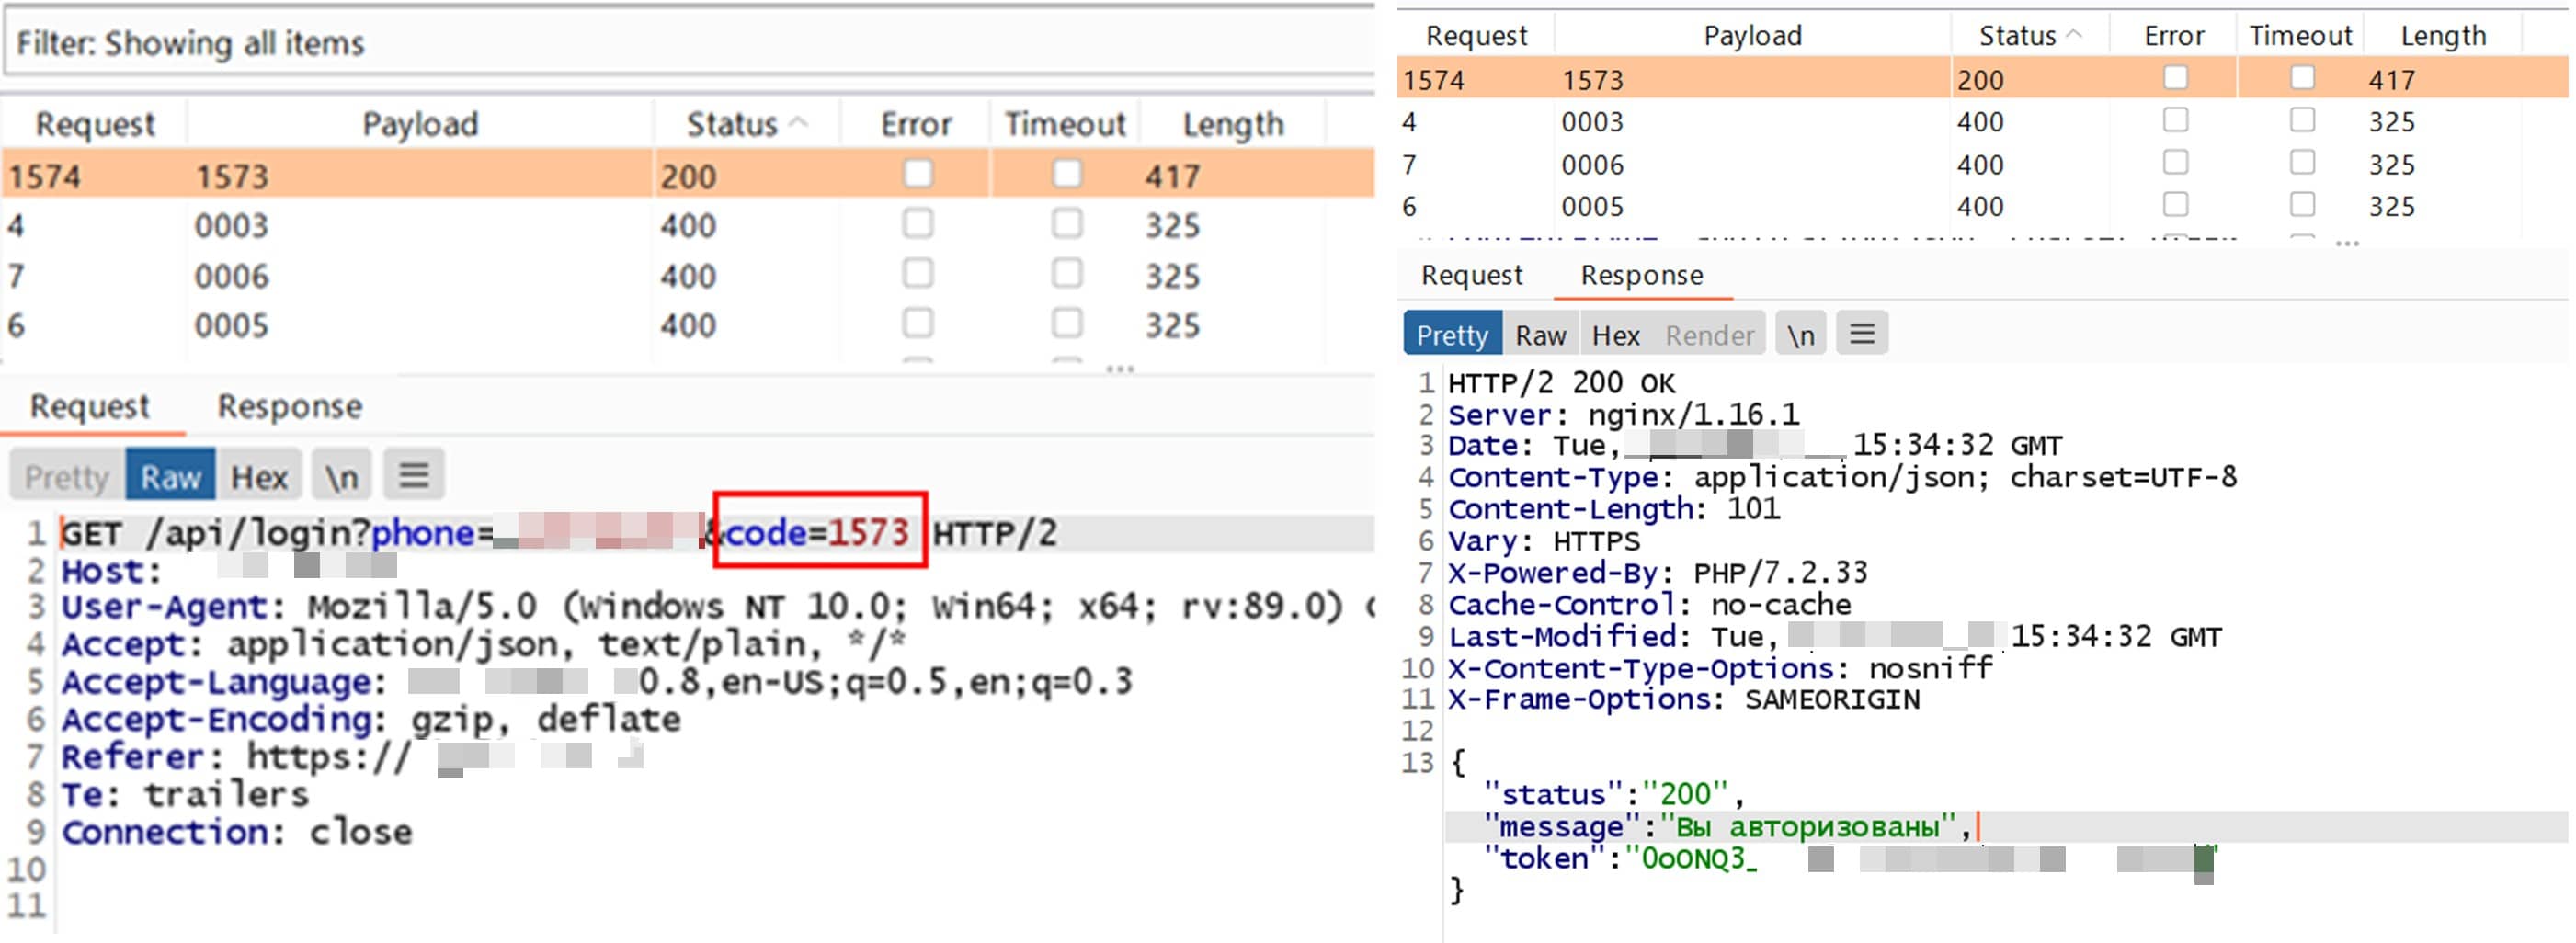Toggle Timeout checkbox for payload 1573, right table
Screen dimensions: 2576x943
tap(2302, 77)
